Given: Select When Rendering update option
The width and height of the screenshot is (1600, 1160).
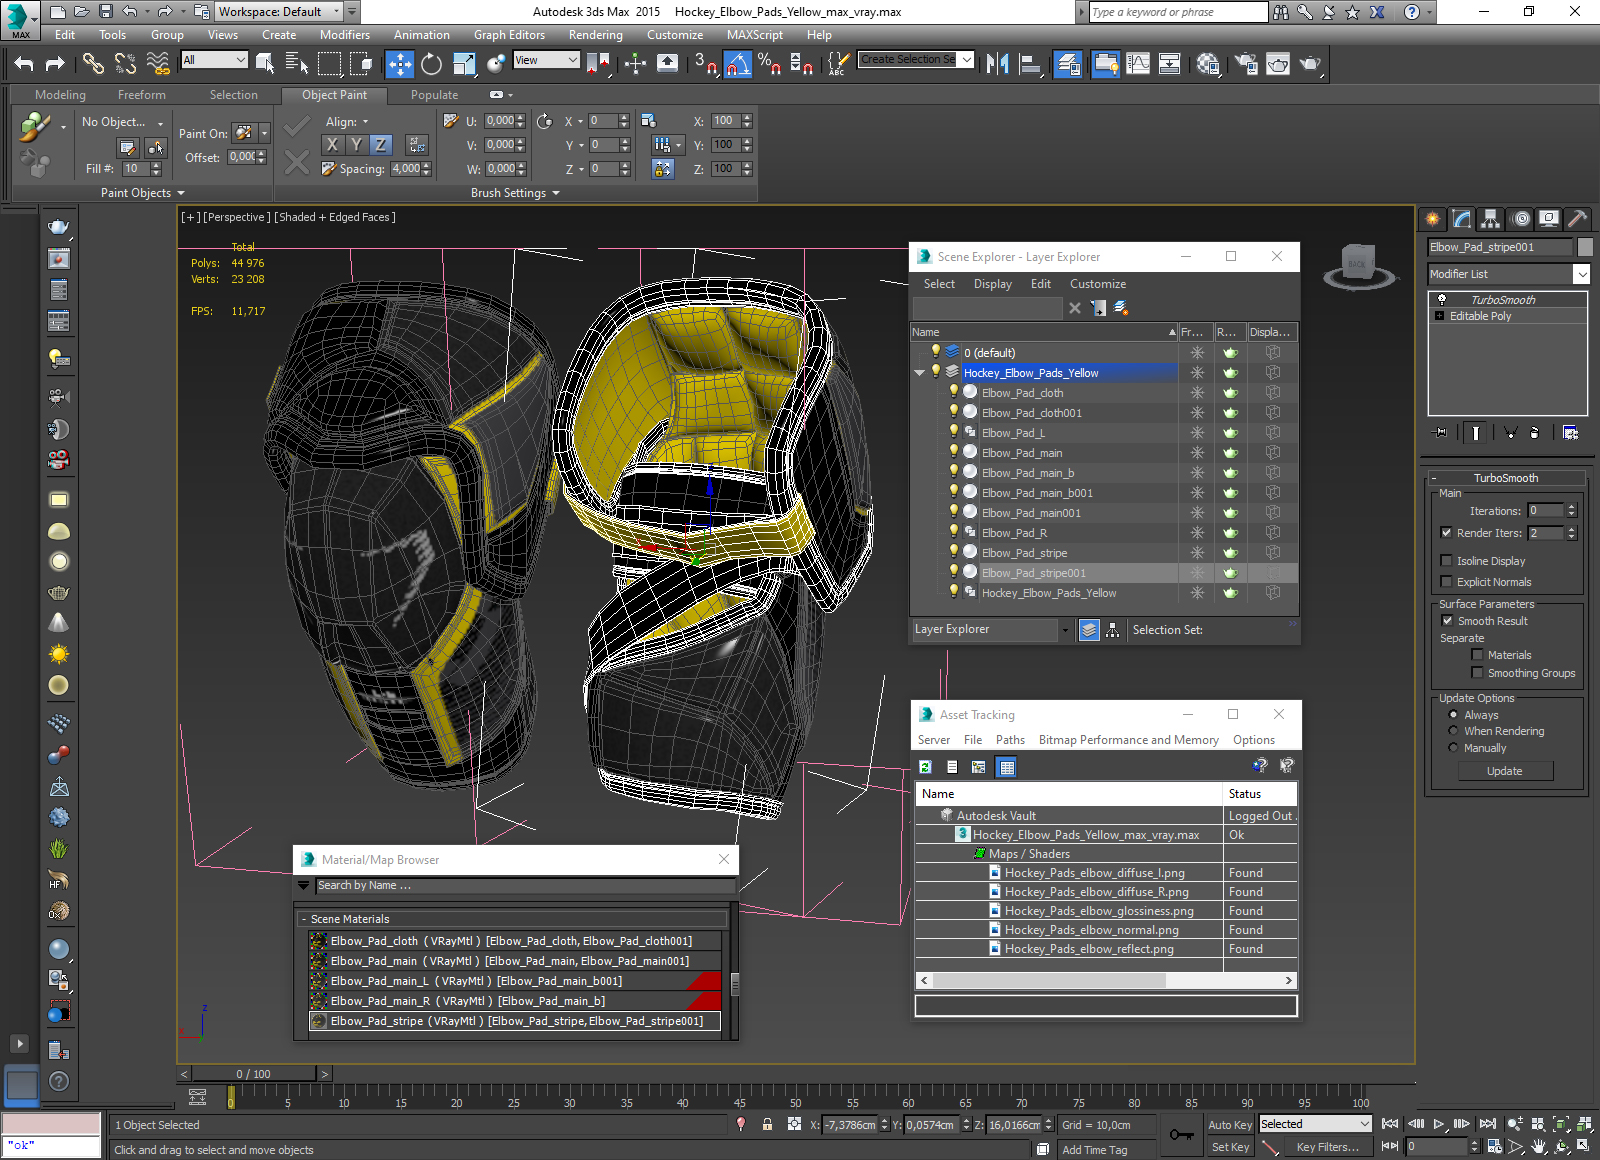Looking at the screenshot, I should point(1453,731).
